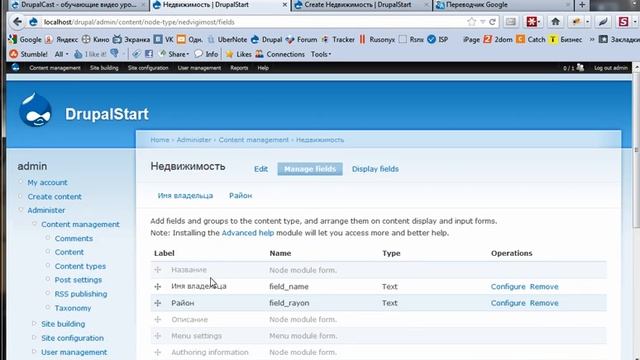The height and width of the screenshot is (360, 640).
Task: Open the Edit tab for Недвижимость
Action: [x=261, y=169]
